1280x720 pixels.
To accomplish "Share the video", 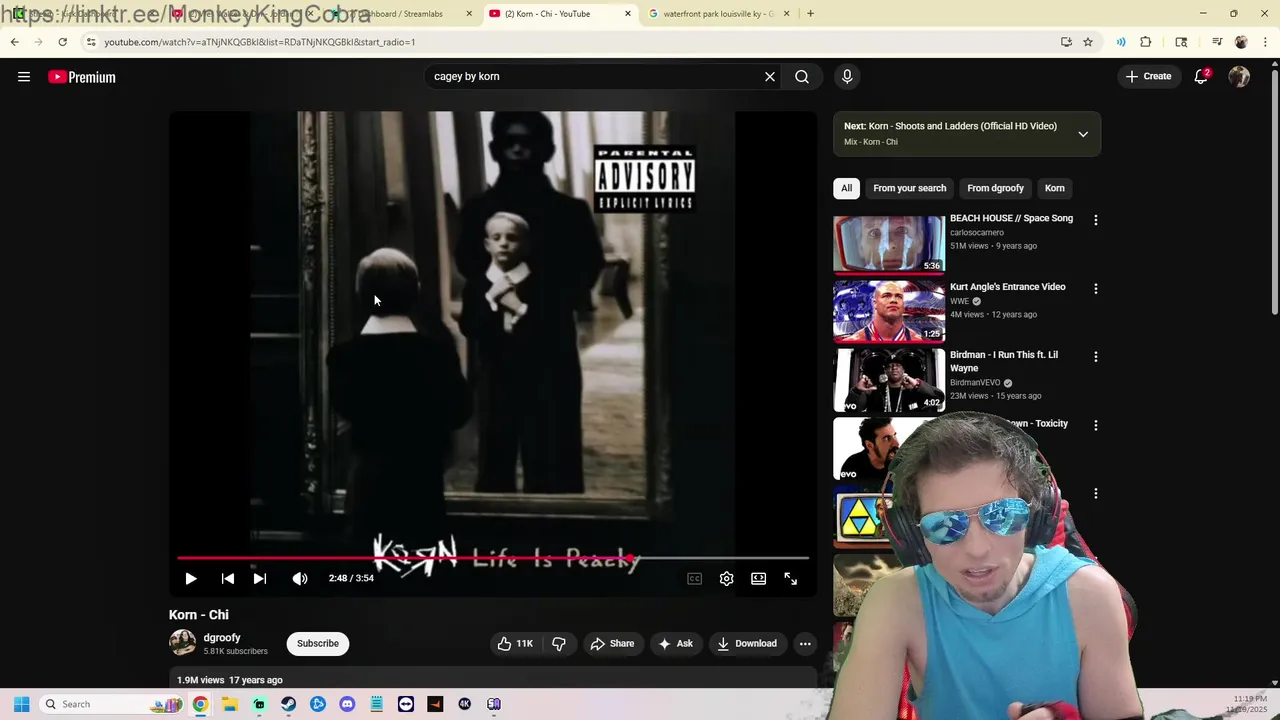I will [612, 643].
